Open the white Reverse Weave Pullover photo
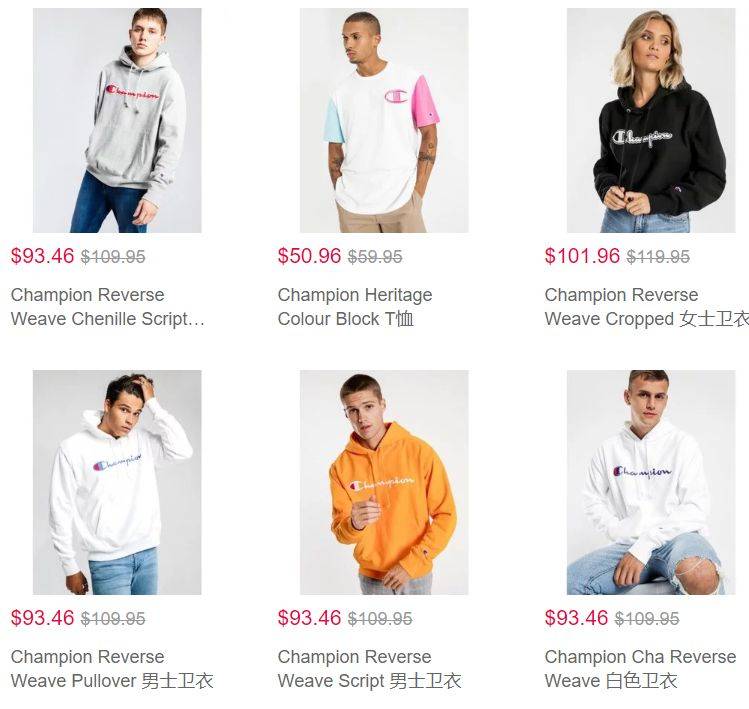Image resolution: width=749 pixels, height=709 pixels. point(117,482)
